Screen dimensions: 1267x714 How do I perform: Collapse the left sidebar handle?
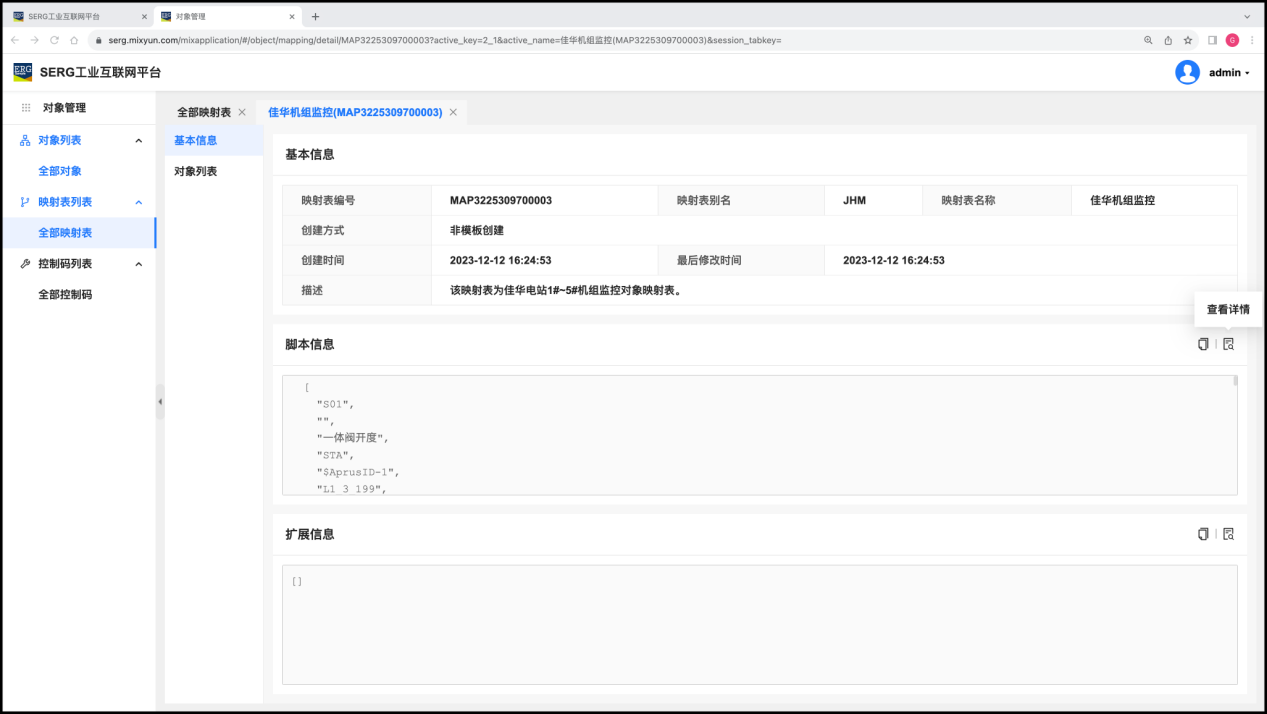pos(160,401)
